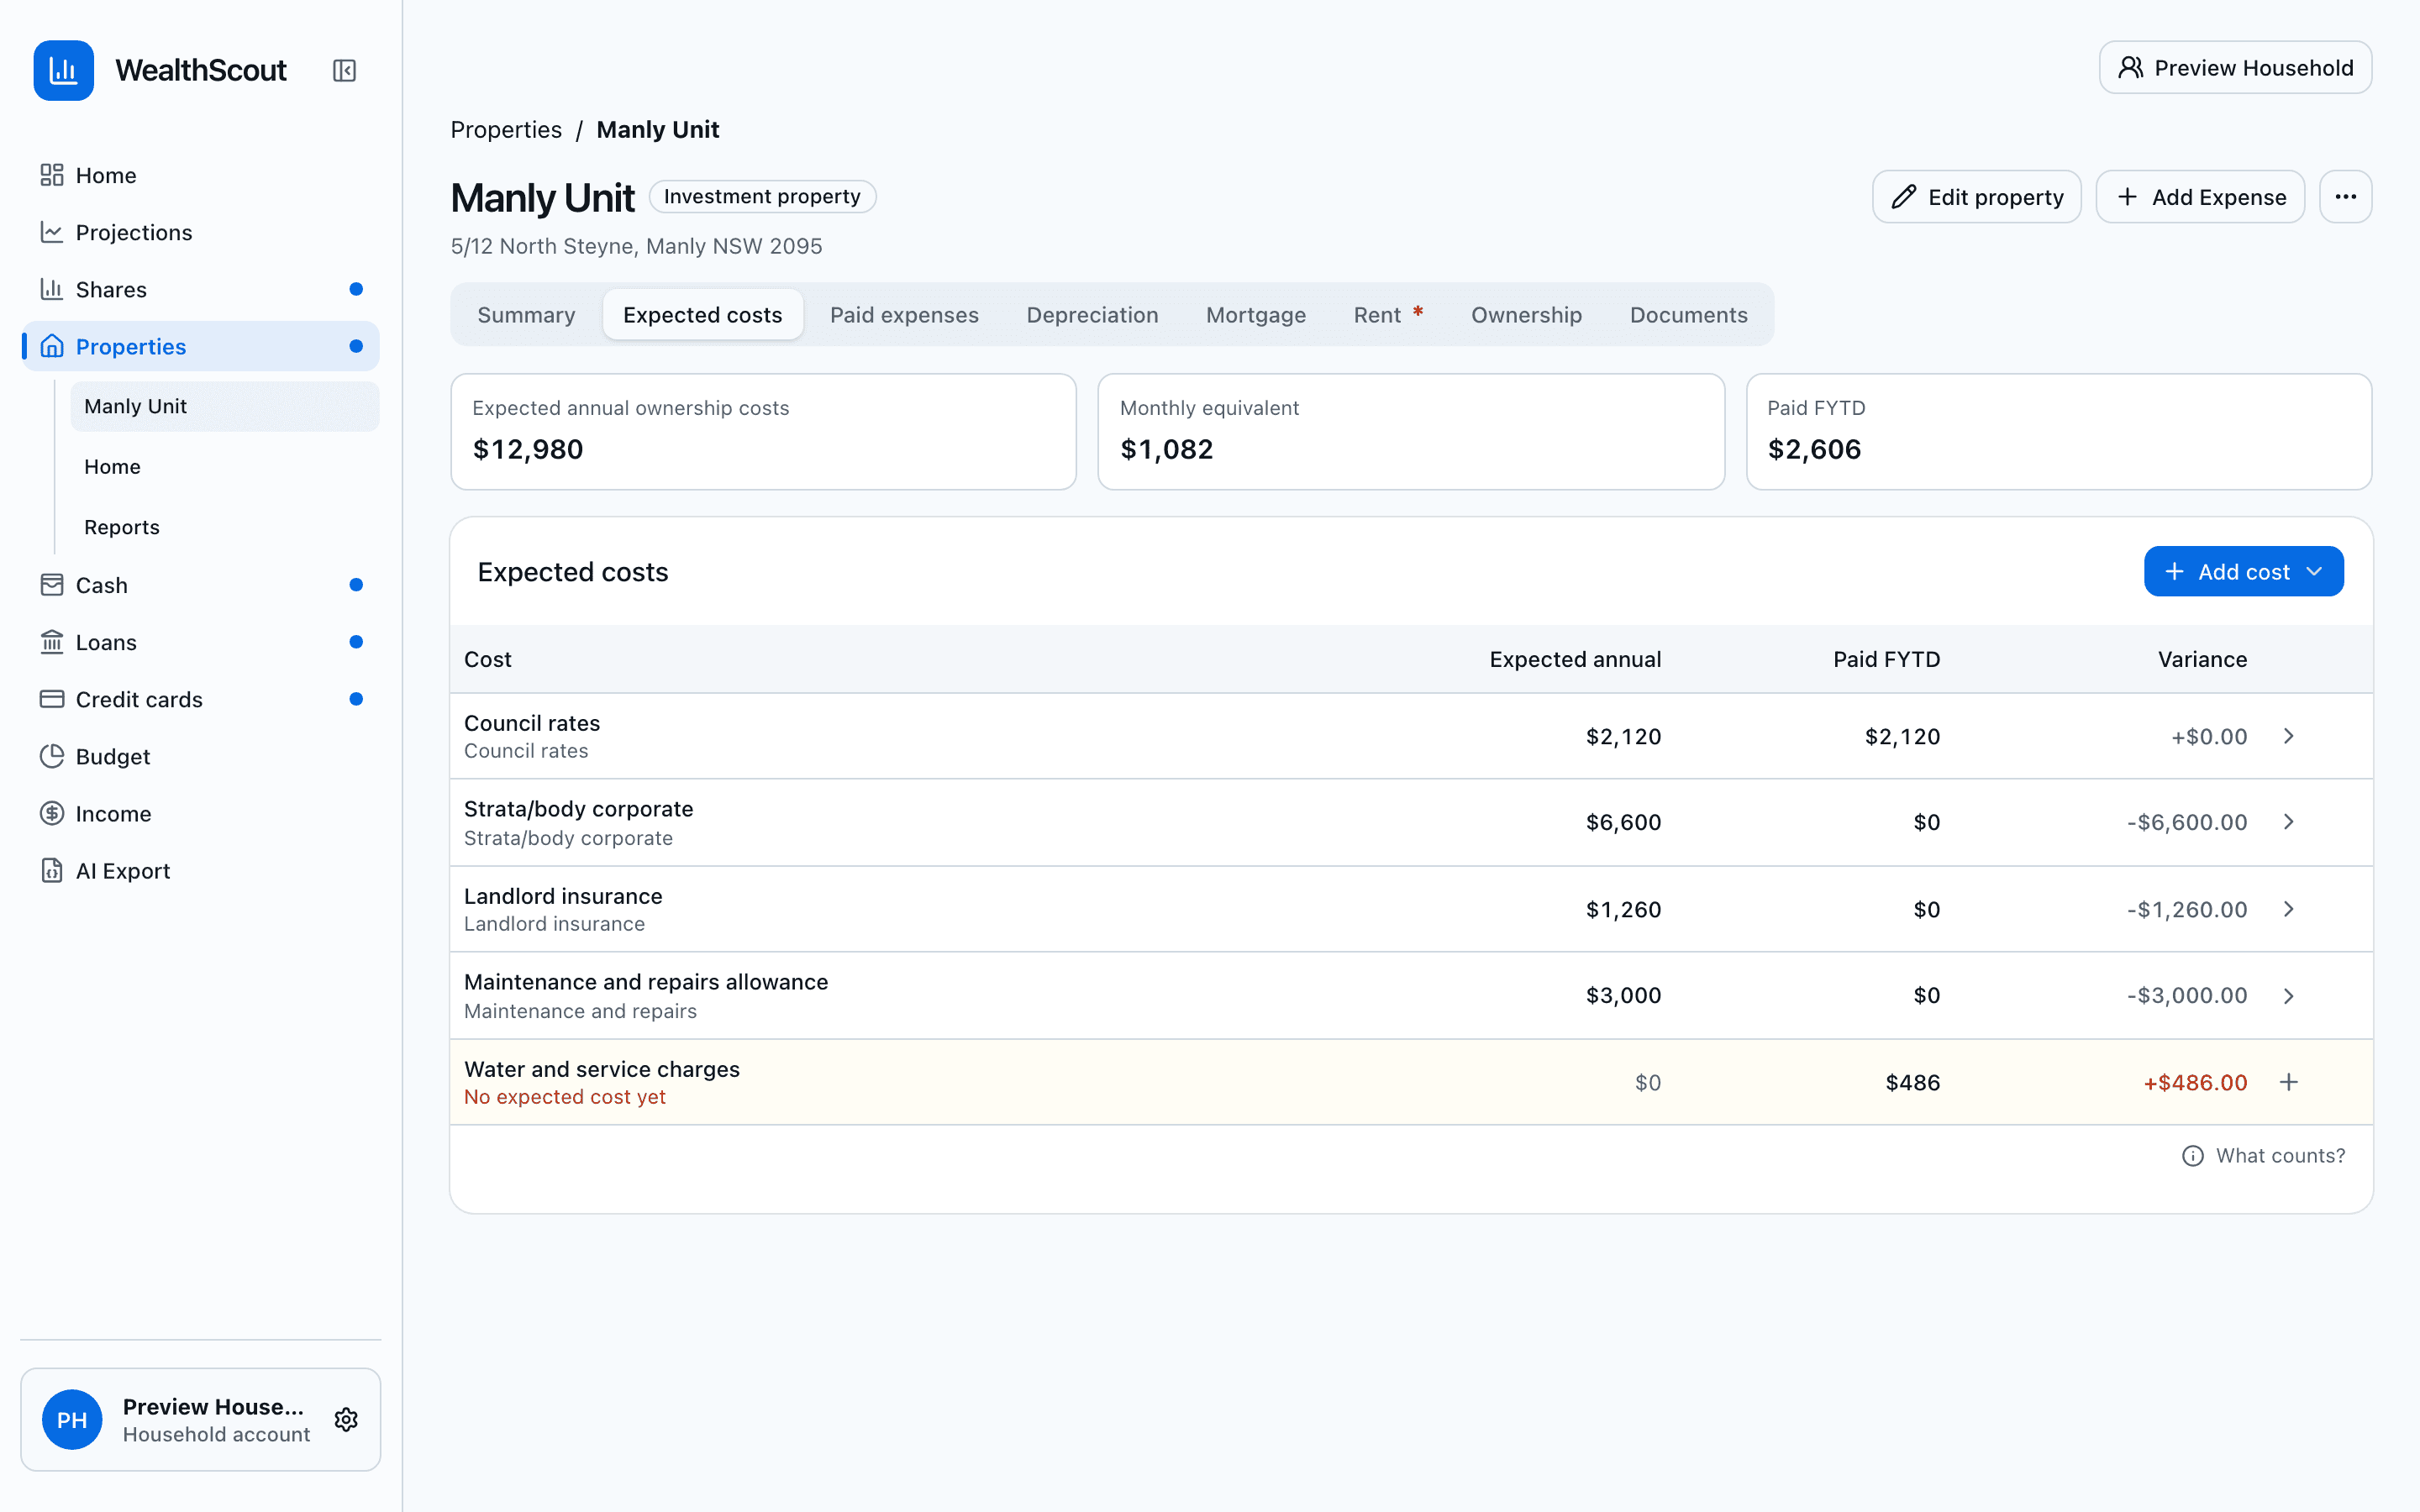Click the Budget pie-chart icon
The height and width of the screenshot is (1512, 2420).
tap(52, 756)
